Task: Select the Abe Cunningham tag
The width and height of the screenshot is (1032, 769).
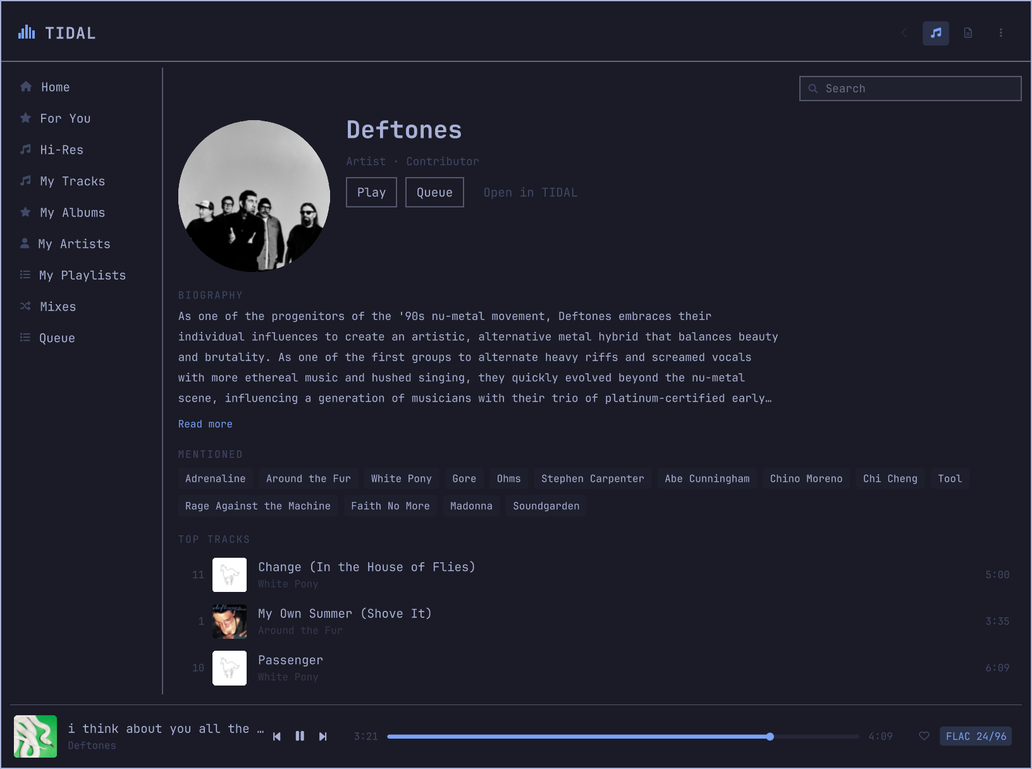Action: tap(707, 479)
